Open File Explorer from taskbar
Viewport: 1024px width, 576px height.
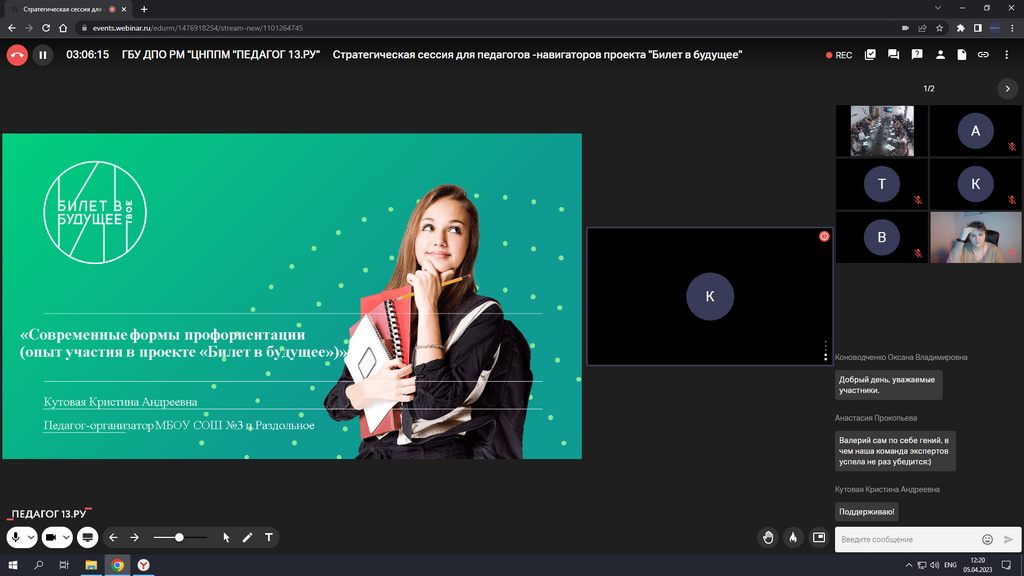[91, 565]
